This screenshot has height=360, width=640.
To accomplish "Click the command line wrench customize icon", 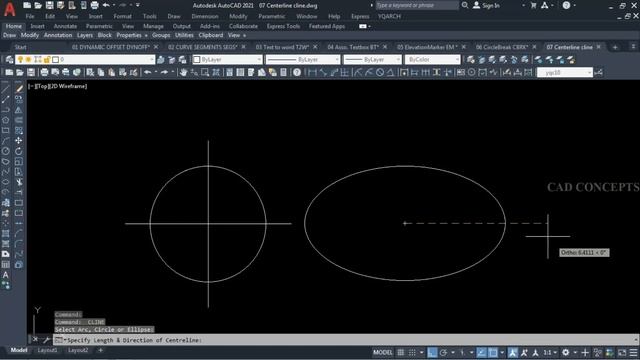I will [x=46, y=340].
